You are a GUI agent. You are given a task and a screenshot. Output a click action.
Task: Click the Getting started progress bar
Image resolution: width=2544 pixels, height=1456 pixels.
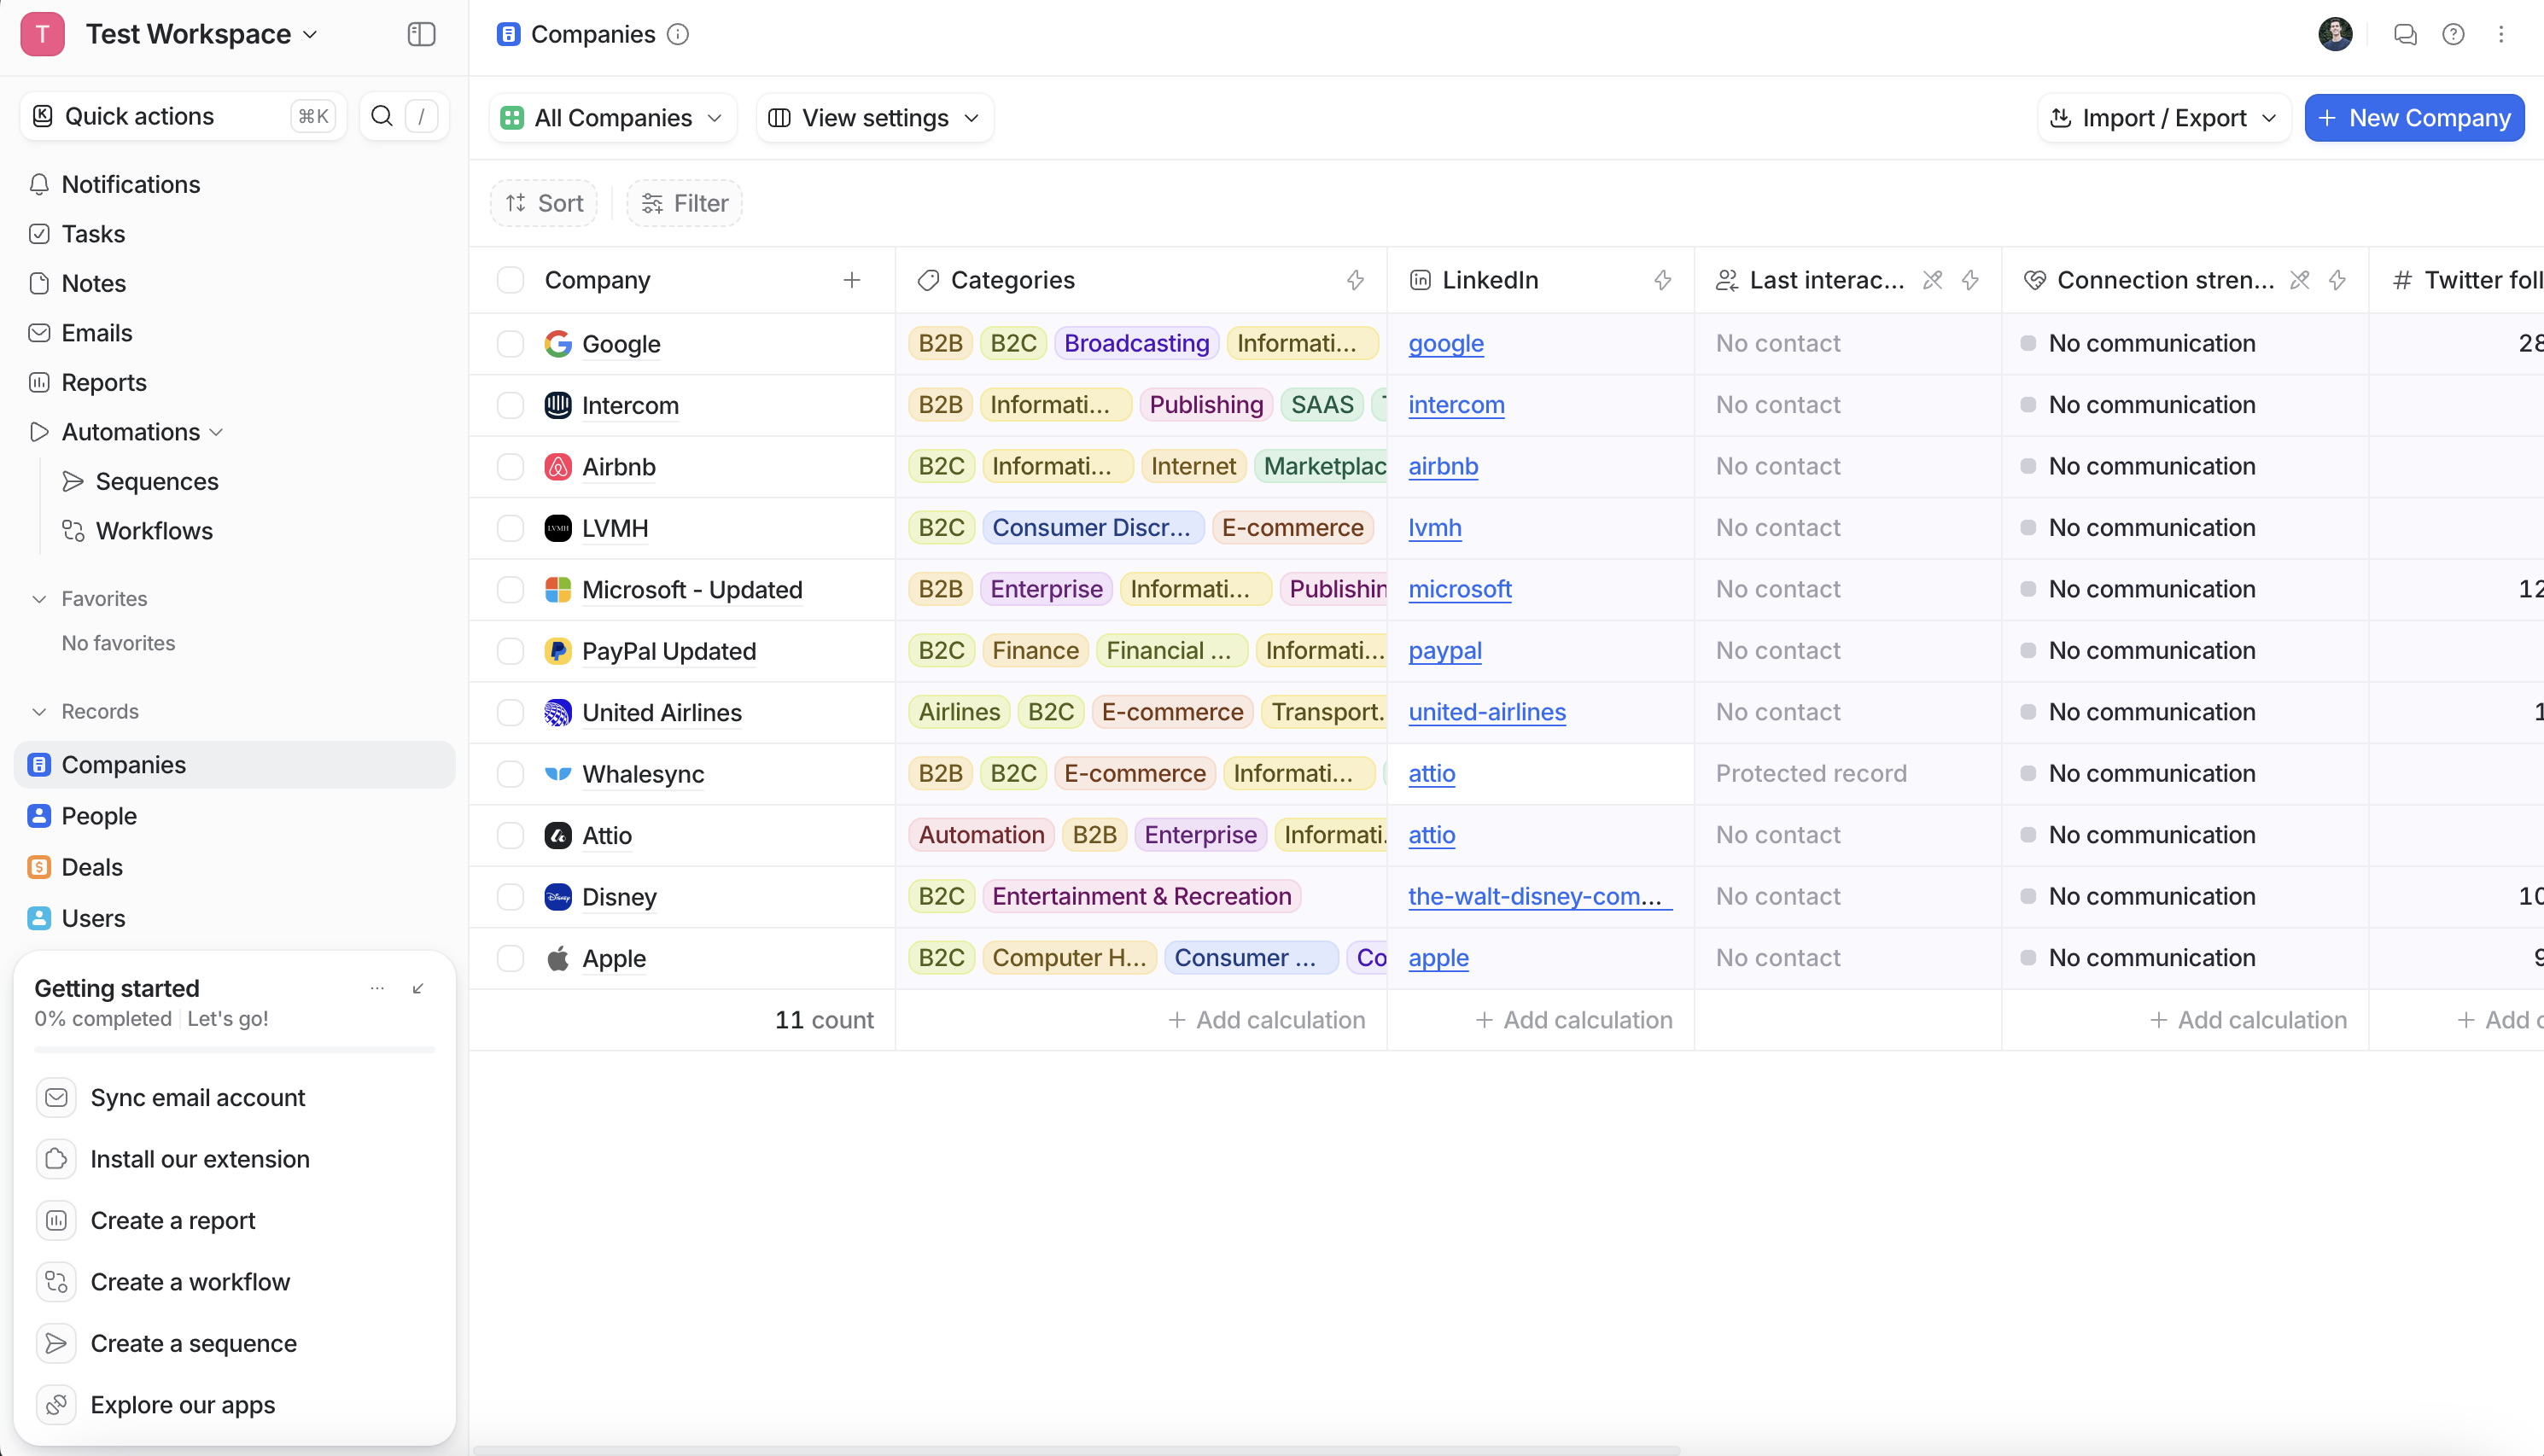pos(234,1050)
